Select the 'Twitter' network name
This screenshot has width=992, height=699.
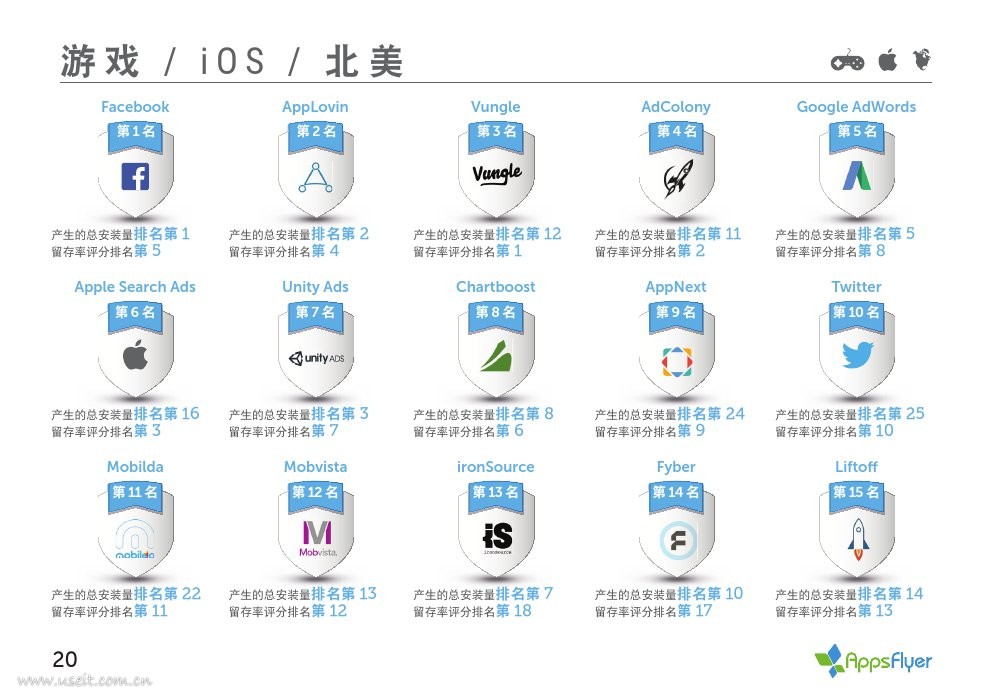856,287
